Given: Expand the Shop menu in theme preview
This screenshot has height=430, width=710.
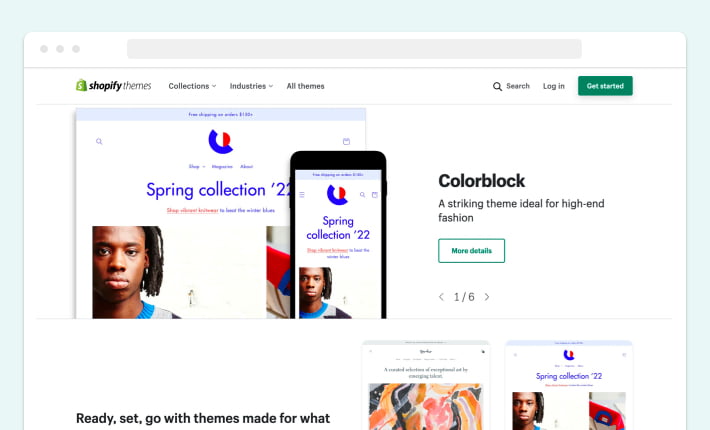Looking at the screenshot, I should [197, 167].
